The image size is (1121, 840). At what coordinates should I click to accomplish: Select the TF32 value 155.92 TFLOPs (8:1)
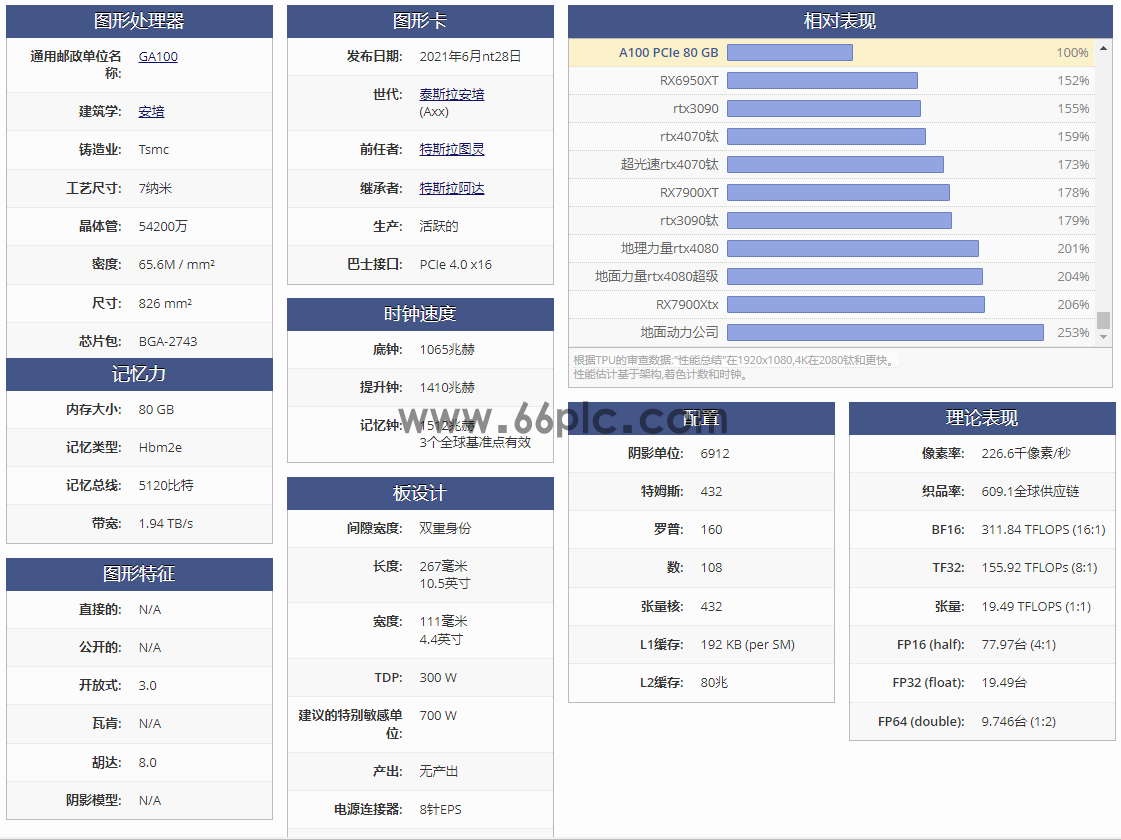pyautogui.click(x=1039, y=568)
